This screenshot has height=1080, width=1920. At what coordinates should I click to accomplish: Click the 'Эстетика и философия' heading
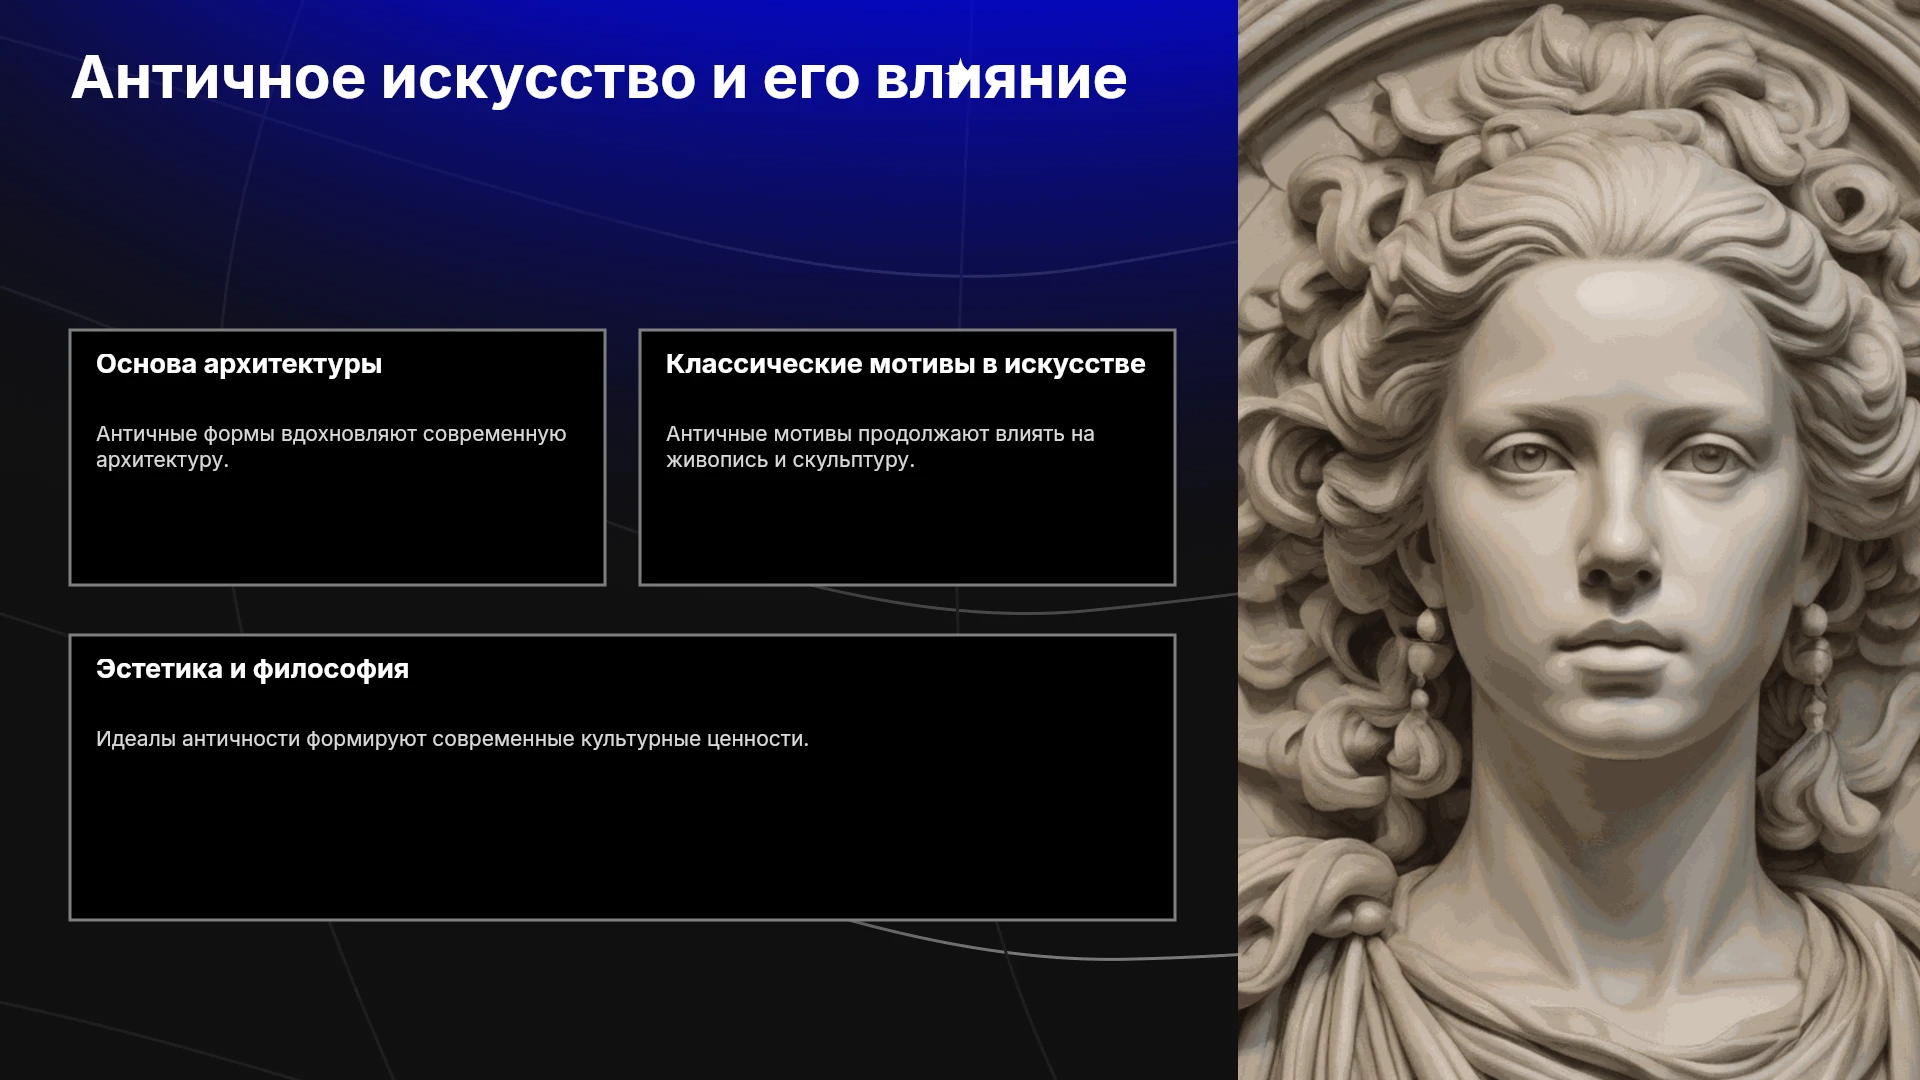coord(252,669)
